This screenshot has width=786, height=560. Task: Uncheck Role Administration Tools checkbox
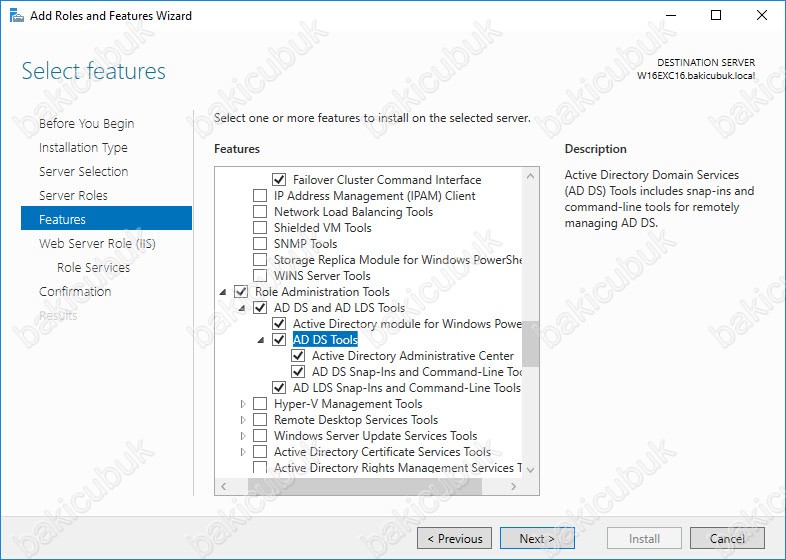[x=241, y=292]
